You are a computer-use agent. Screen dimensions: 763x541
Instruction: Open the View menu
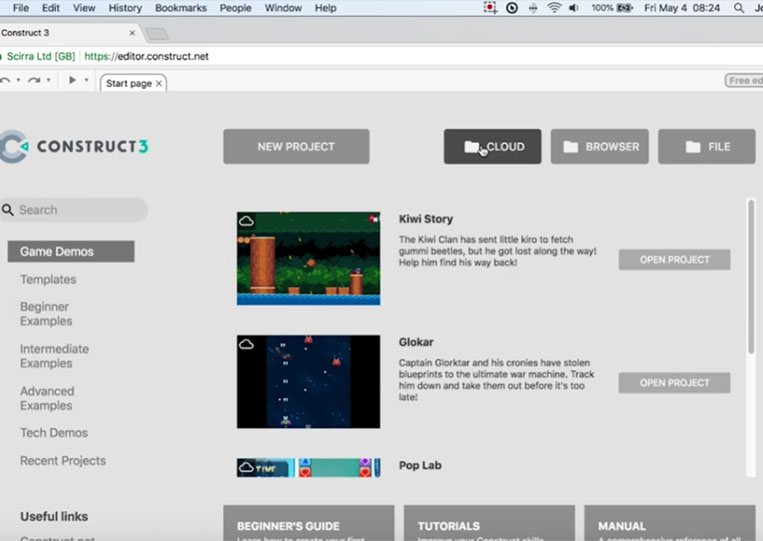pos(84,8)
